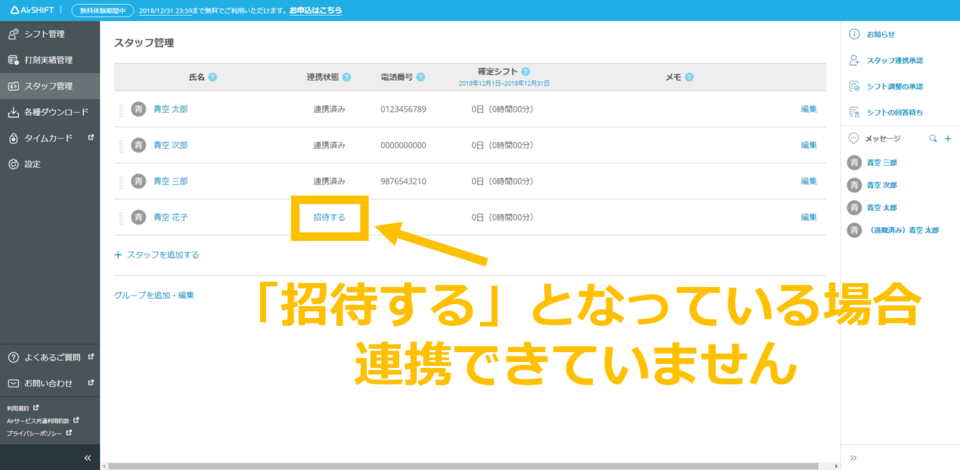
Task: Open 各種ダウンロード in the sidebar
Action: (x=50, y=112)
